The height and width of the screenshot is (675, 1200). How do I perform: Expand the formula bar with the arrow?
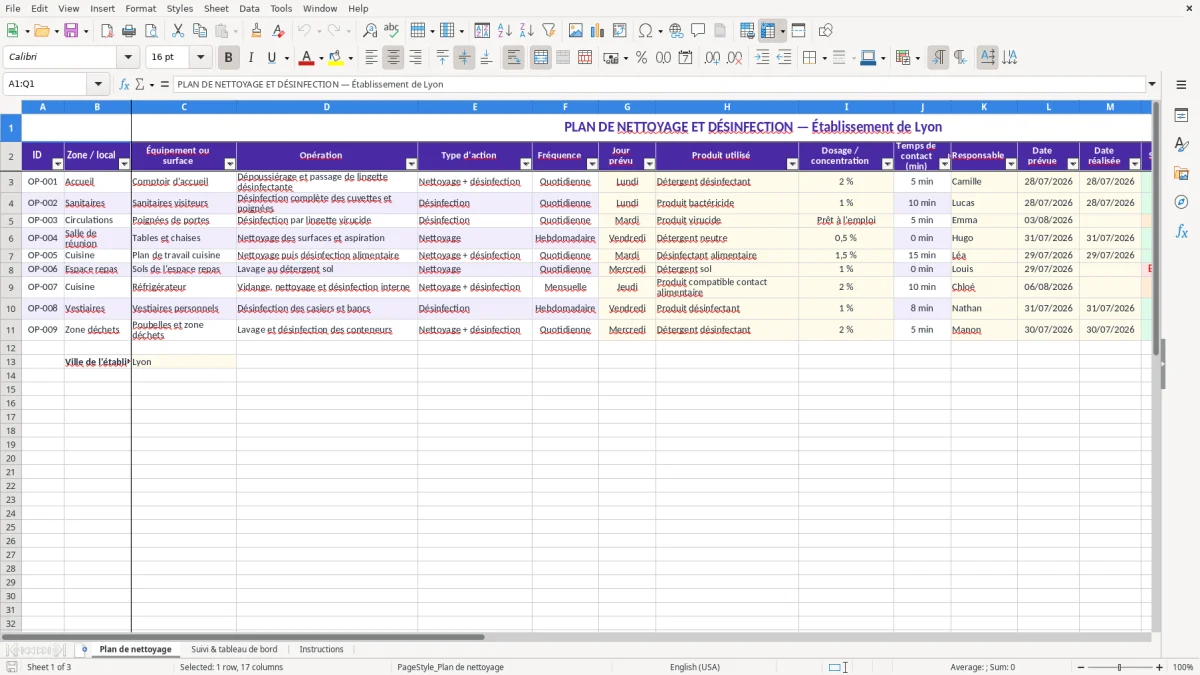1152,84
